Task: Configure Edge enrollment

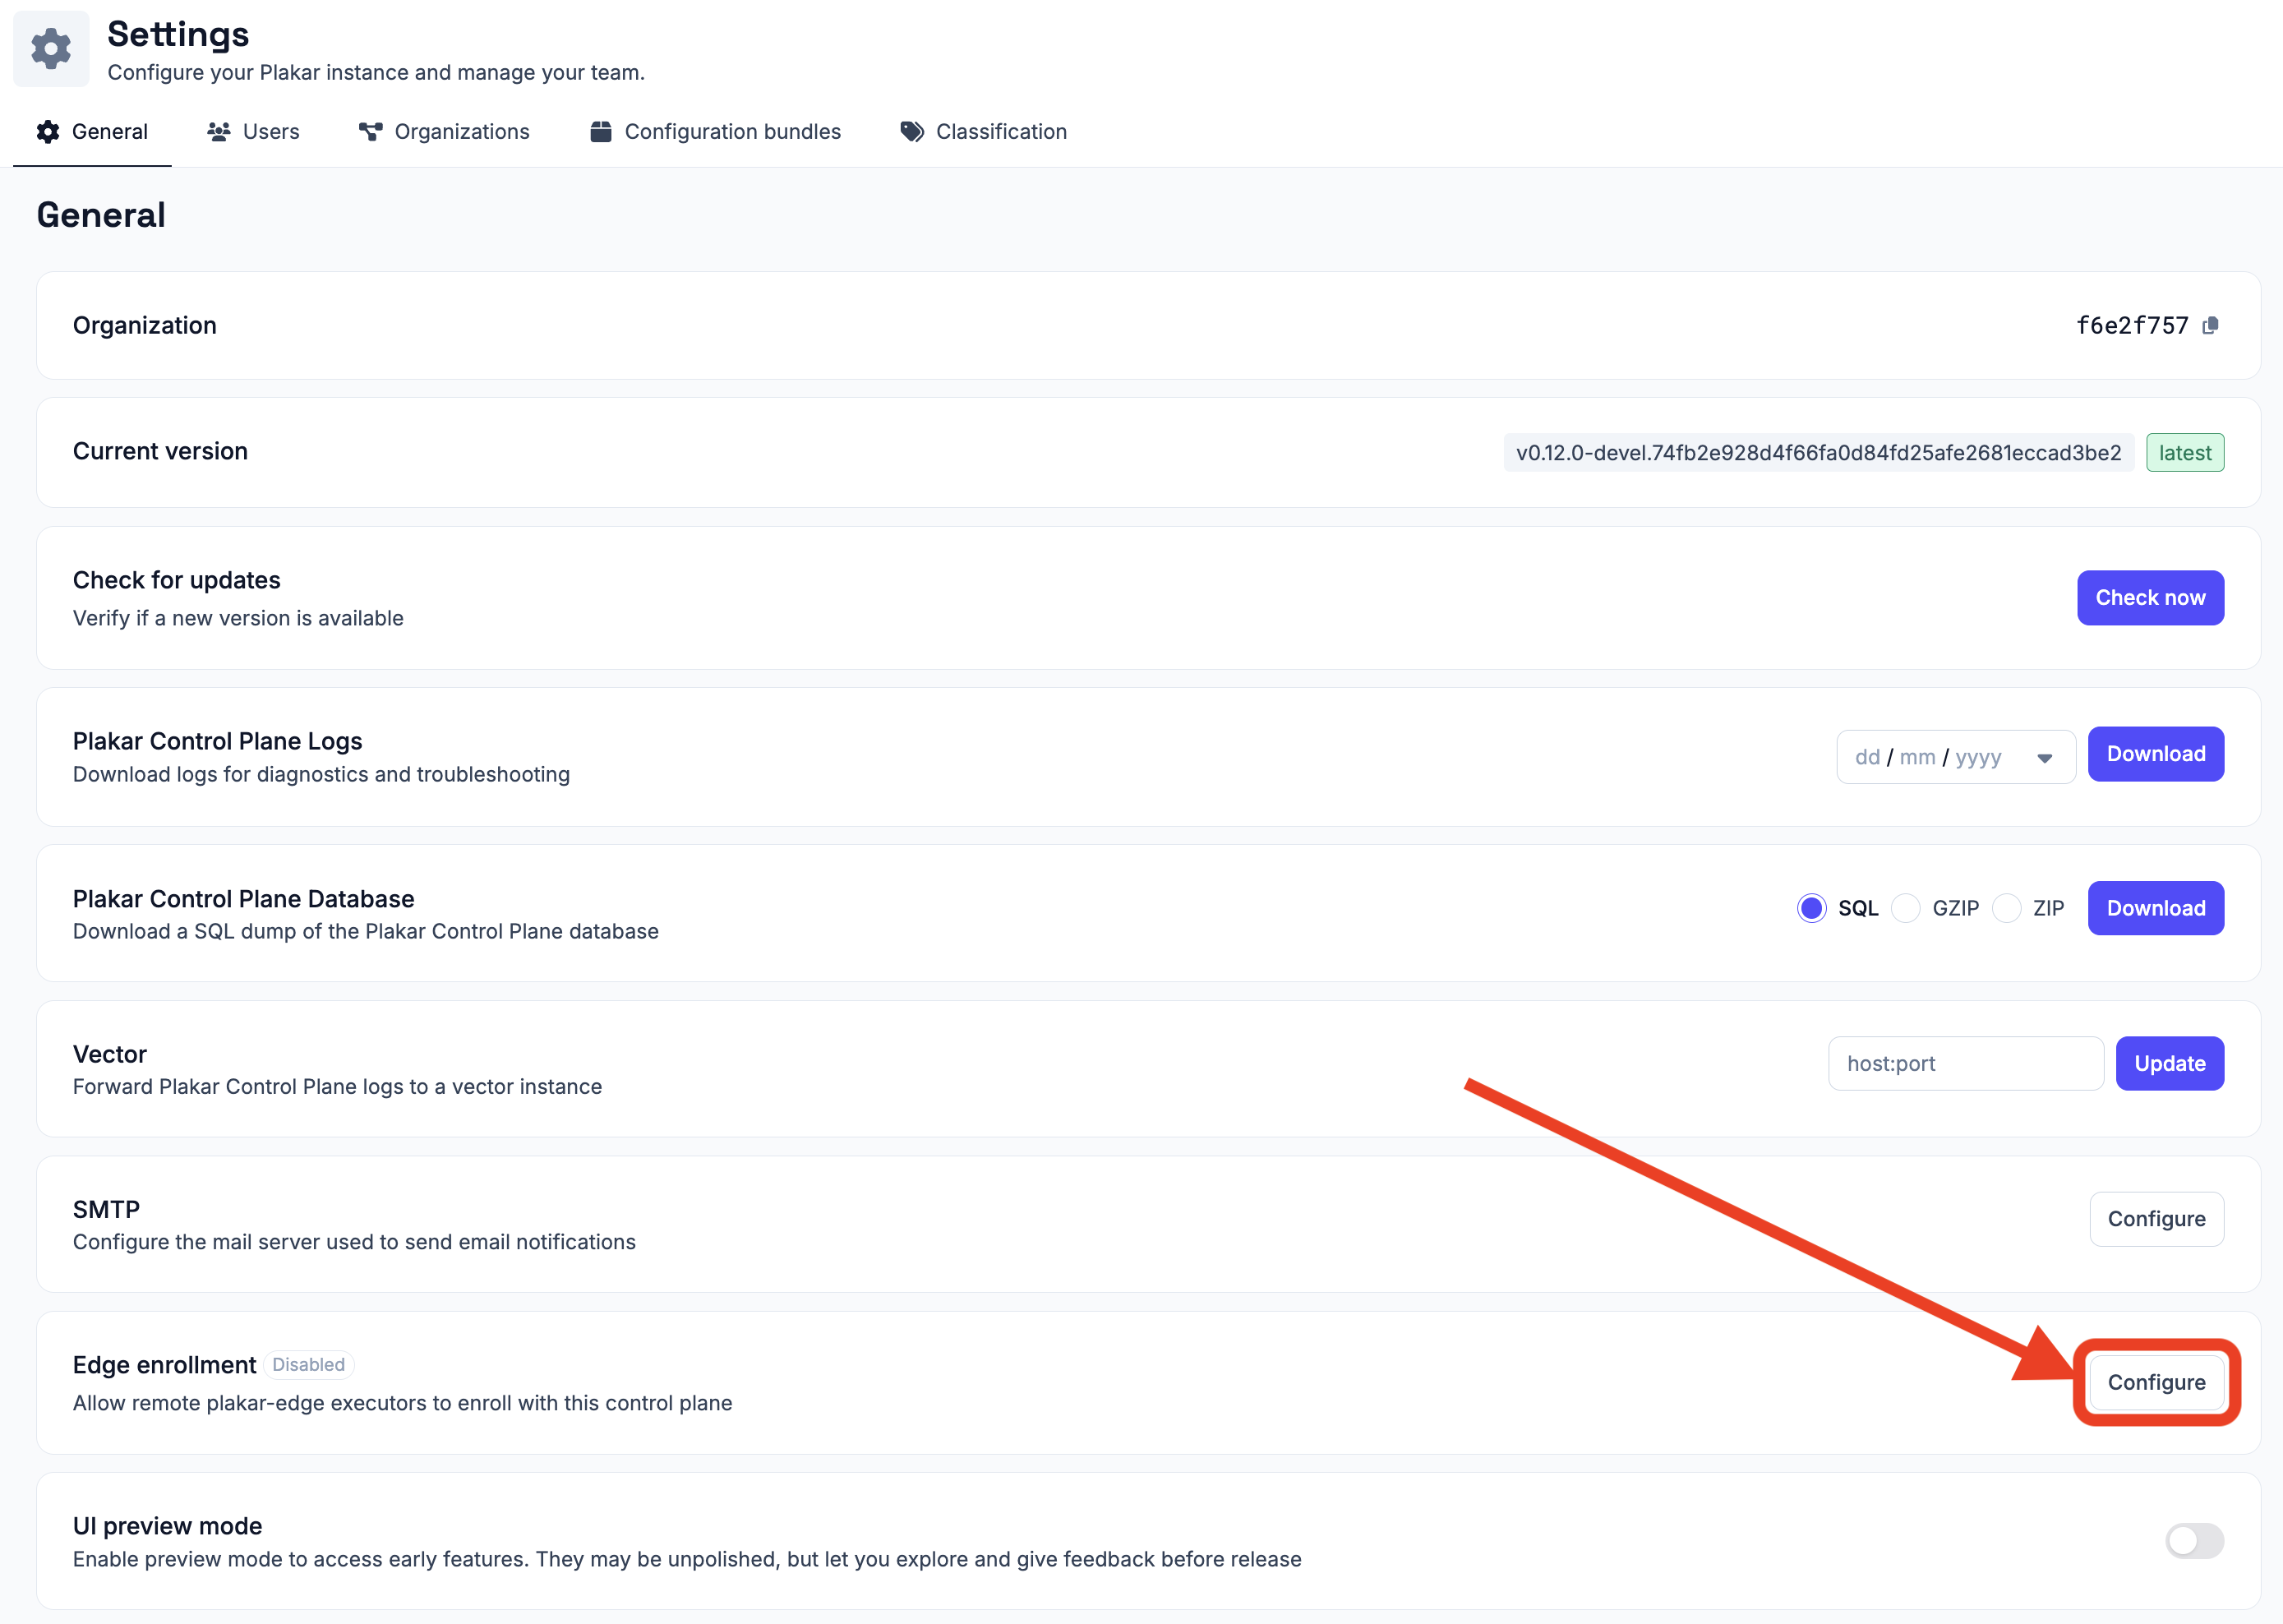Action: (2156, 1383)
